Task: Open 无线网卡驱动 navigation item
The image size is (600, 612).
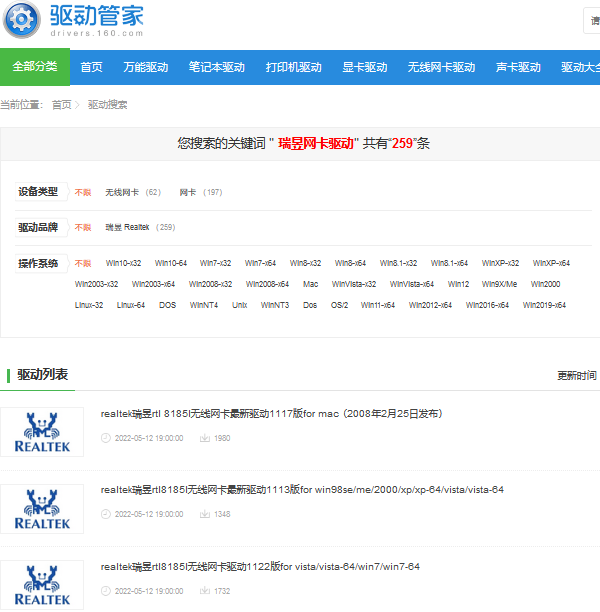Action: [441, 67]
